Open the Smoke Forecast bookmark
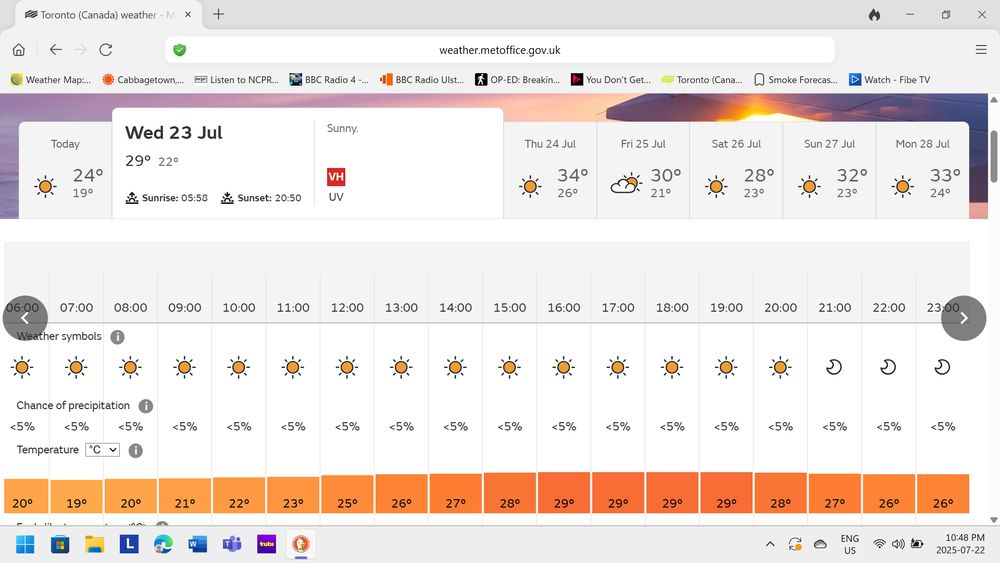This screenshot has width=1000, height=563. tap(795, 80)
